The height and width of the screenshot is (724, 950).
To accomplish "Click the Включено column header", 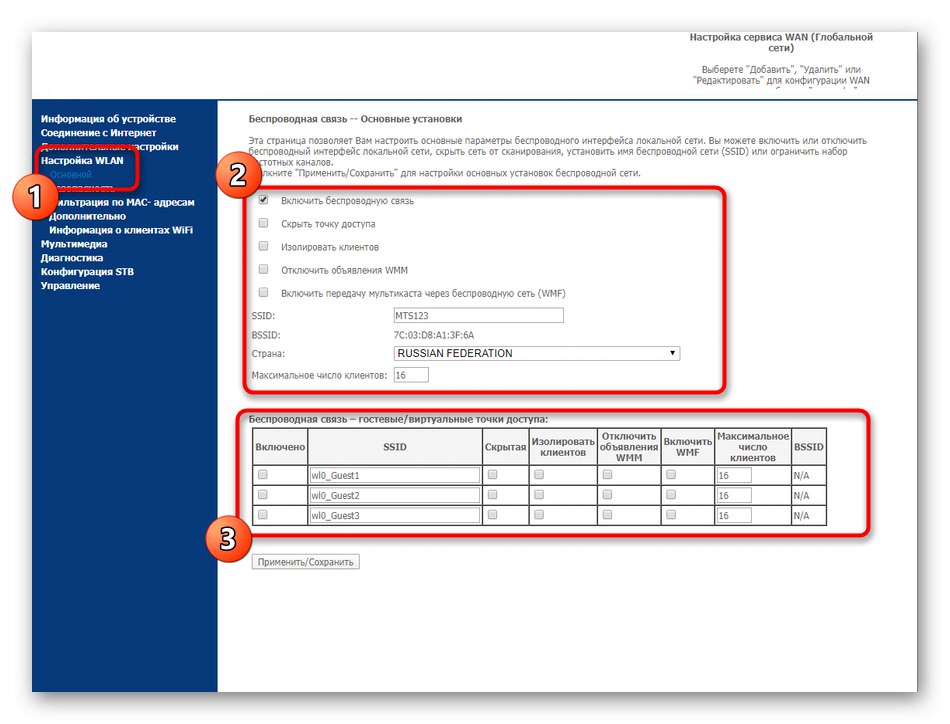I will pos(280,447).
